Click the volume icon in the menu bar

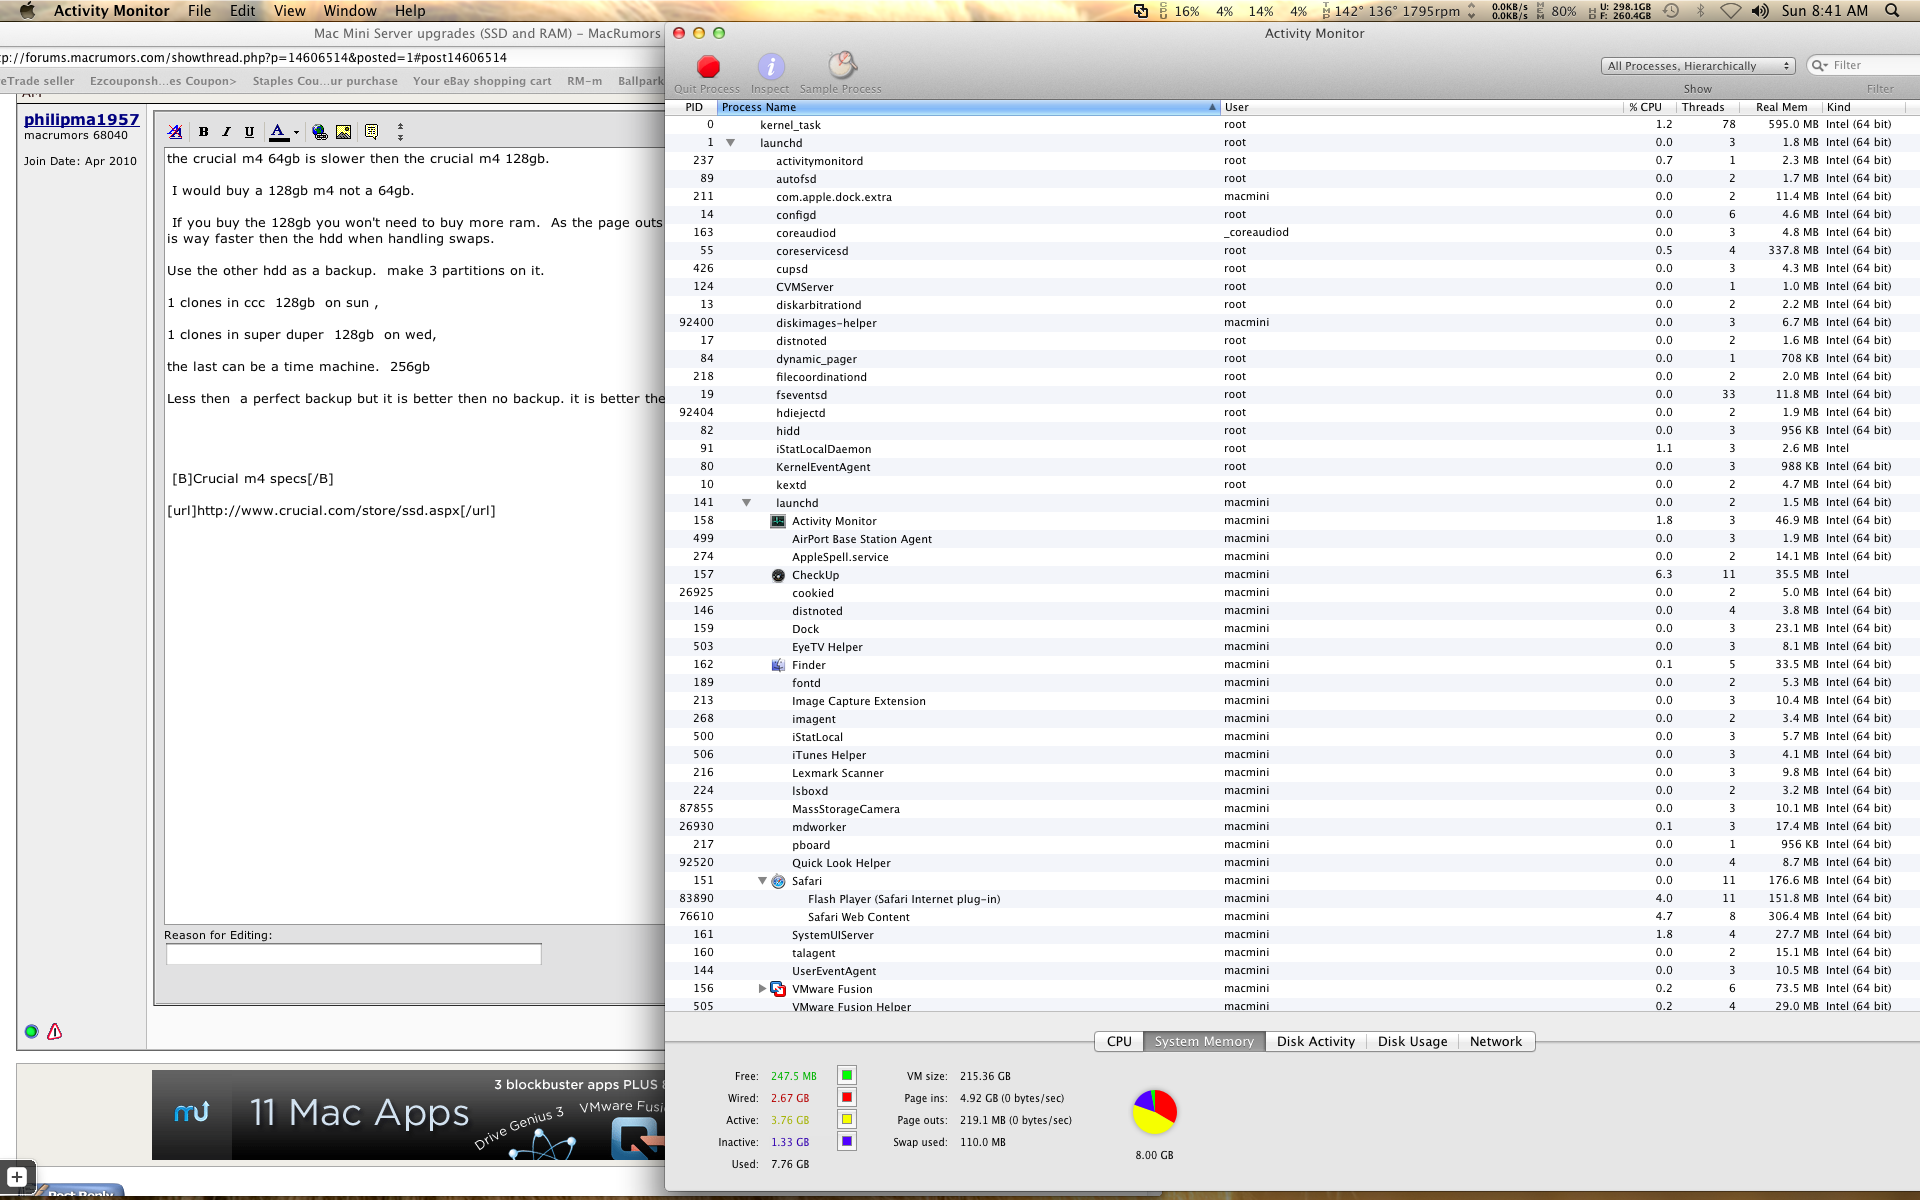coord(1760,11)
